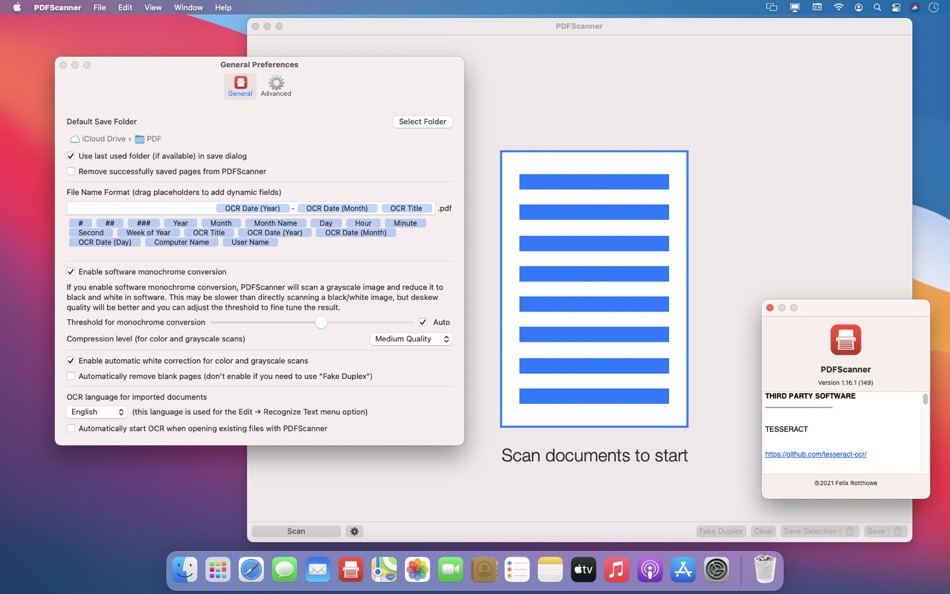Enable Automatically remove blank pages

coord(71,376)
